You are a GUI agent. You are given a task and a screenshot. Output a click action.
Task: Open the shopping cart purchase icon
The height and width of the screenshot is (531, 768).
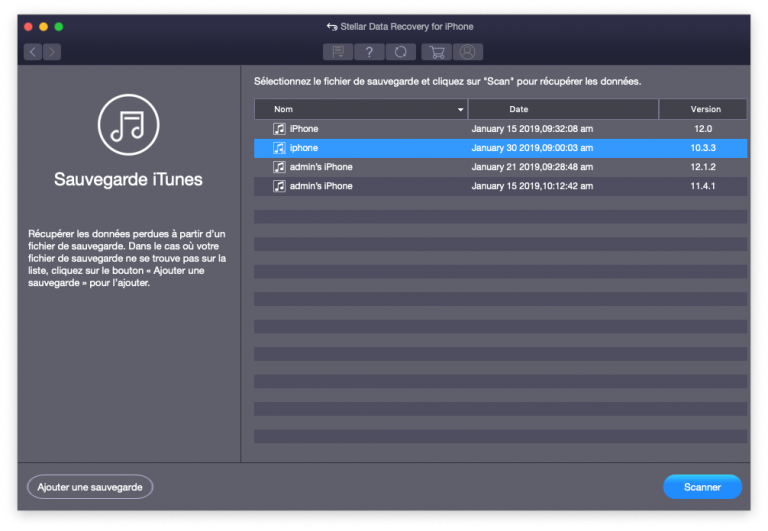(x=436, y=51)
